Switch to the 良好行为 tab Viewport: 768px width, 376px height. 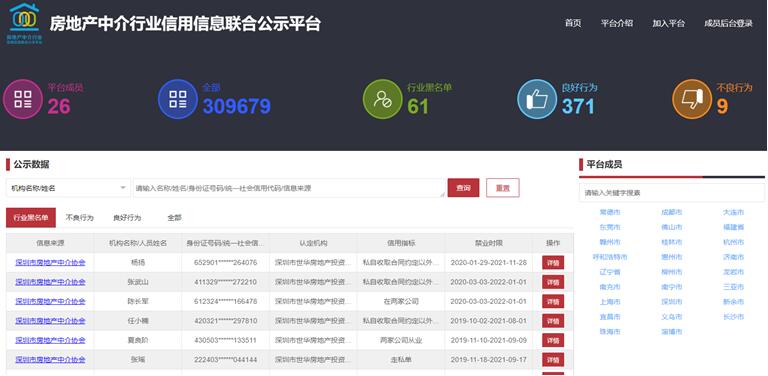click(x=127, y=218)
